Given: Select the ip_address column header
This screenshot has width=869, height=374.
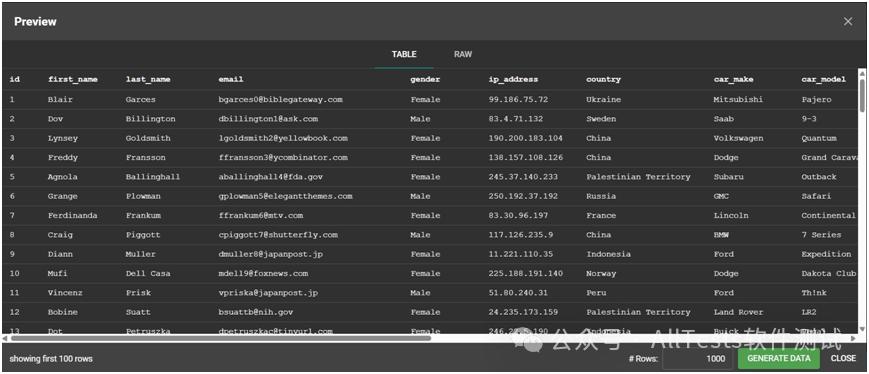Looking at the screenshot, I should pos(513,79).
